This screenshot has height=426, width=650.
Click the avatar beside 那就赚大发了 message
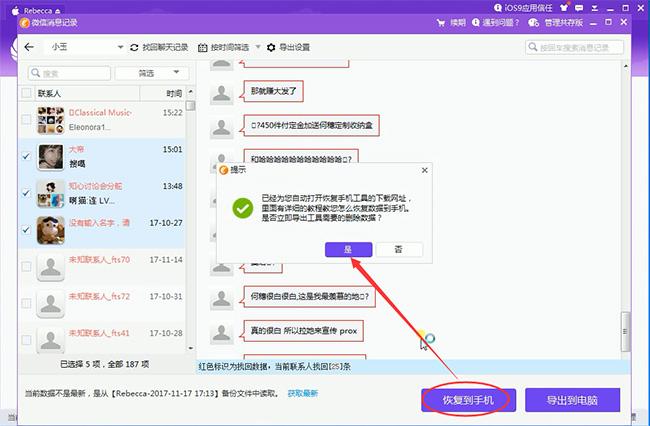[221, 94]
